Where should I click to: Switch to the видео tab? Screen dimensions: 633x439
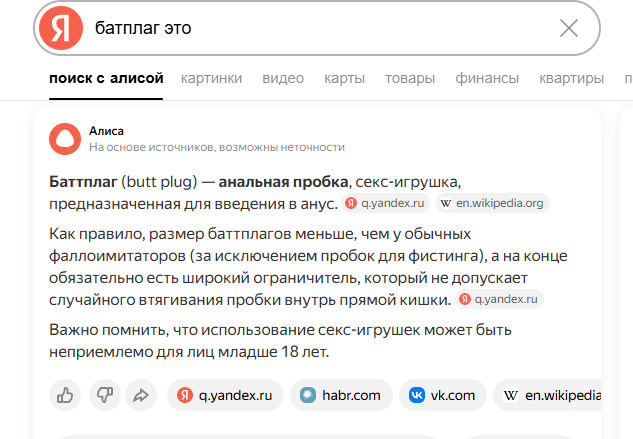pyautogui.click(x=283, y=79)
